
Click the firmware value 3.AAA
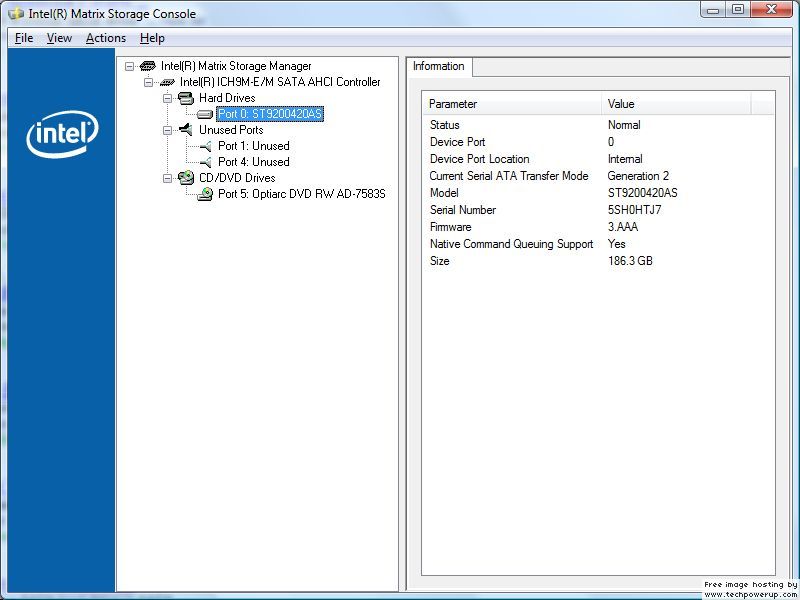click(x=622, y=227)
